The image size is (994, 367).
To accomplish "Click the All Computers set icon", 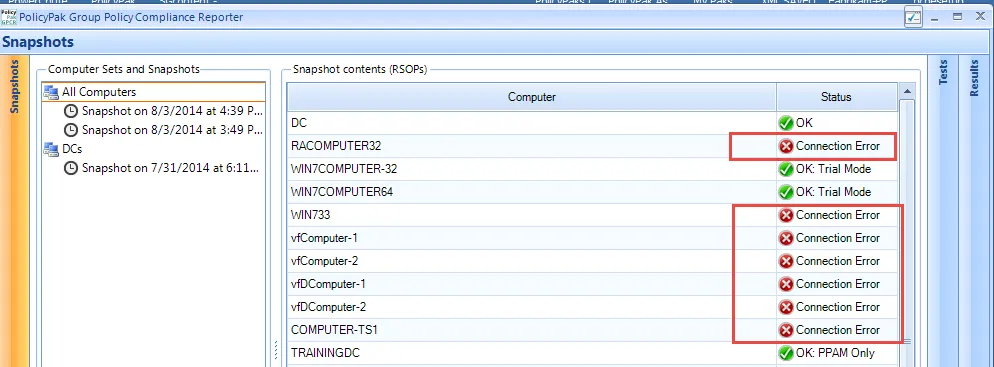I will tap(51, 93).
